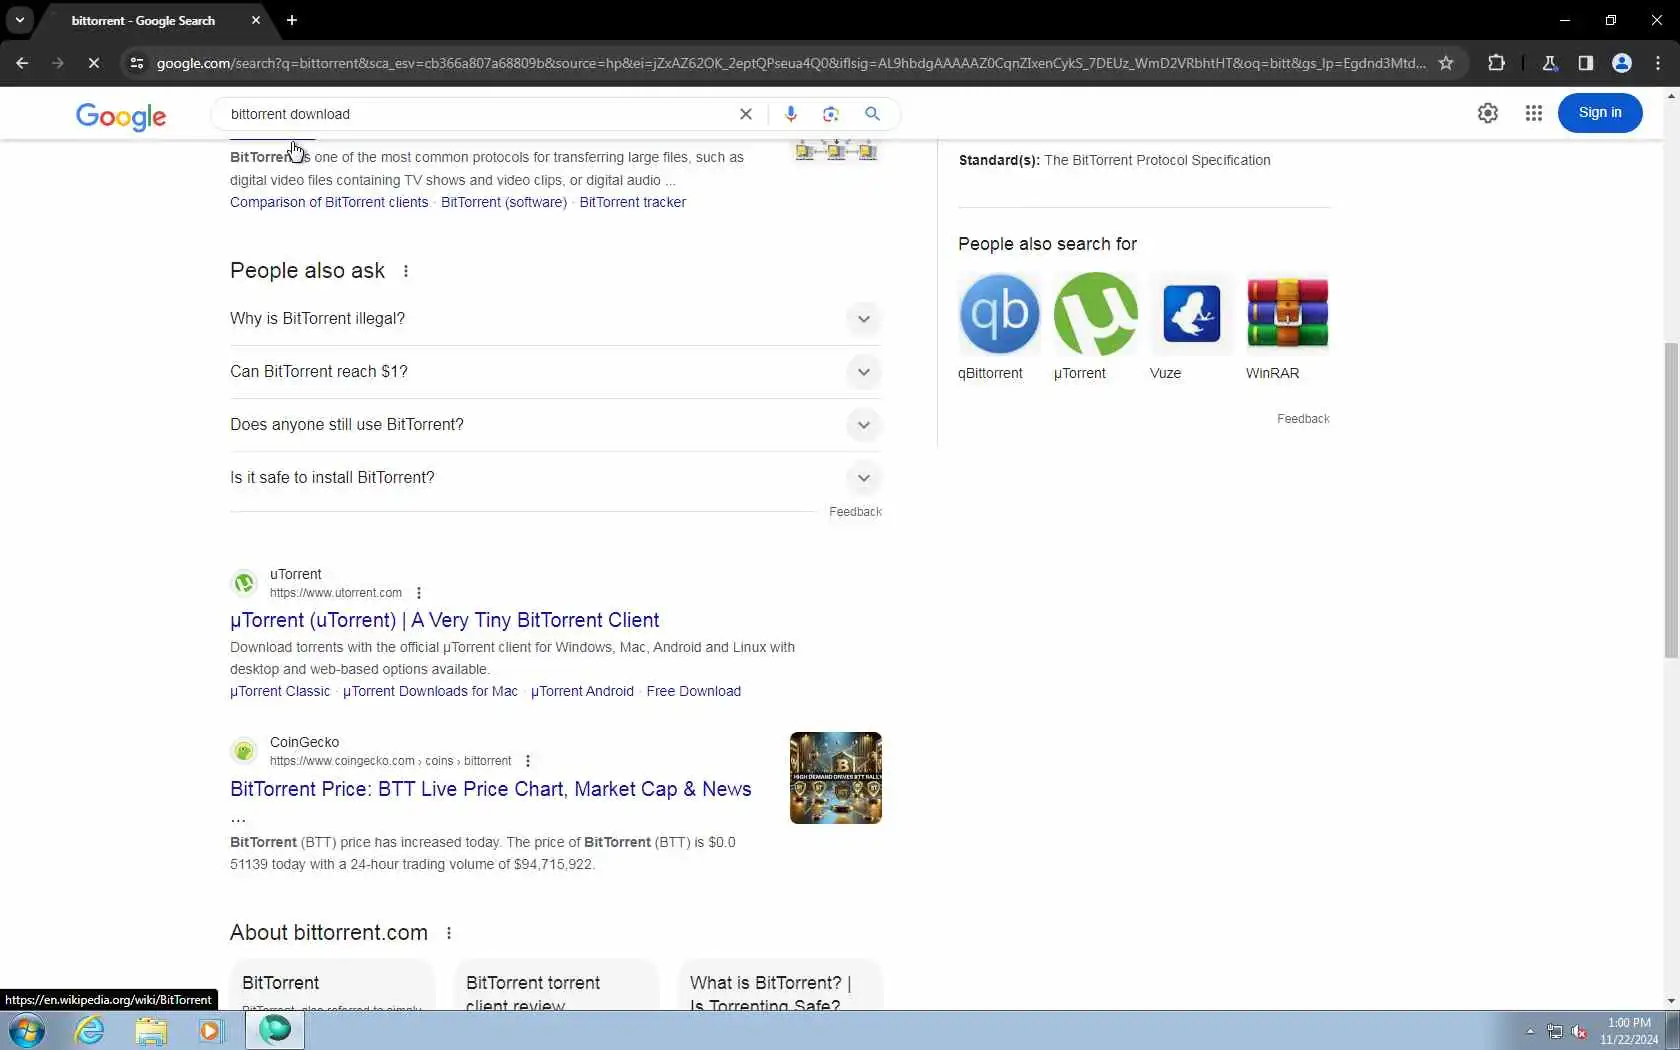Image resolution: width=1680 pixels, height=1050 pixels.
Task: Expand 'Is it safe to install BitTorrent?'
Action: coord(556,478)
